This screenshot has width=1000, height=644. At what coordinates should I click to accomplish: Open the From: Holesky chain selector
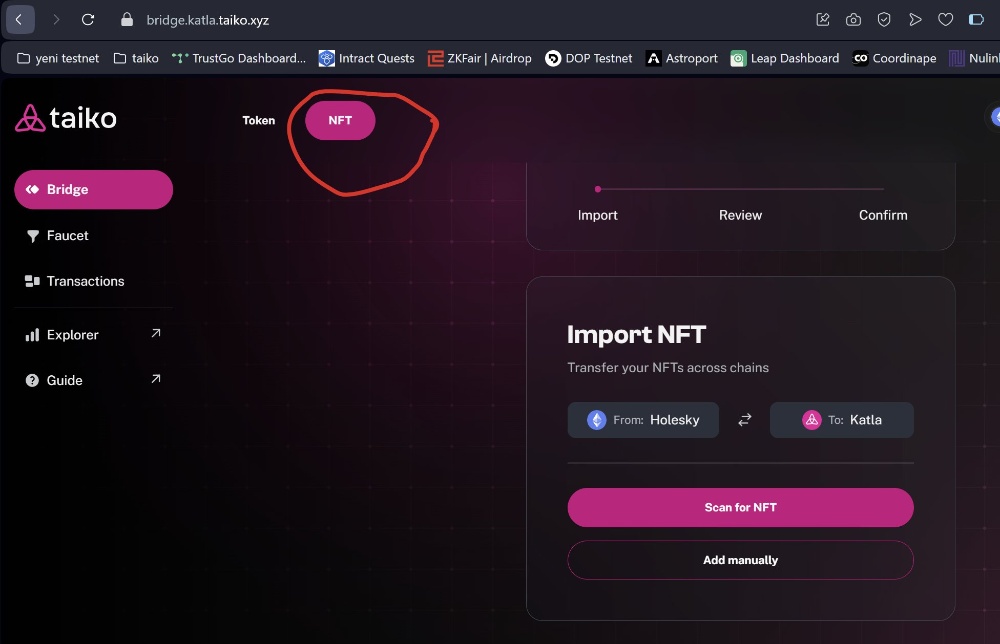[x=643, y=420]
